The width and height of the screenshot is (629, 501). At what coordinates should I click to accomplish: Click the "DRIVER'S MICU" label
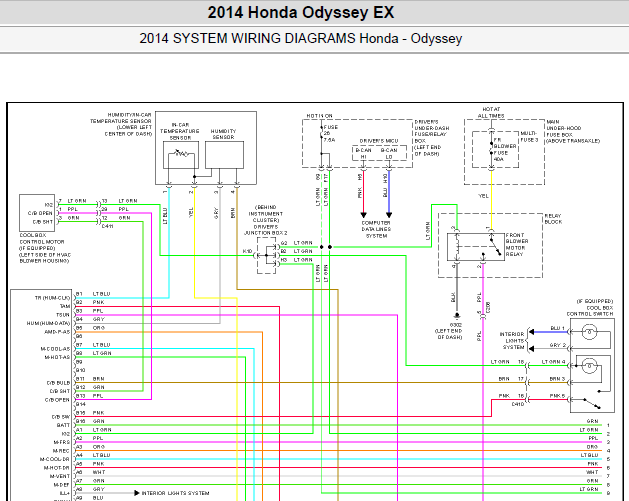pyautogui.click(x=379, y=141)
